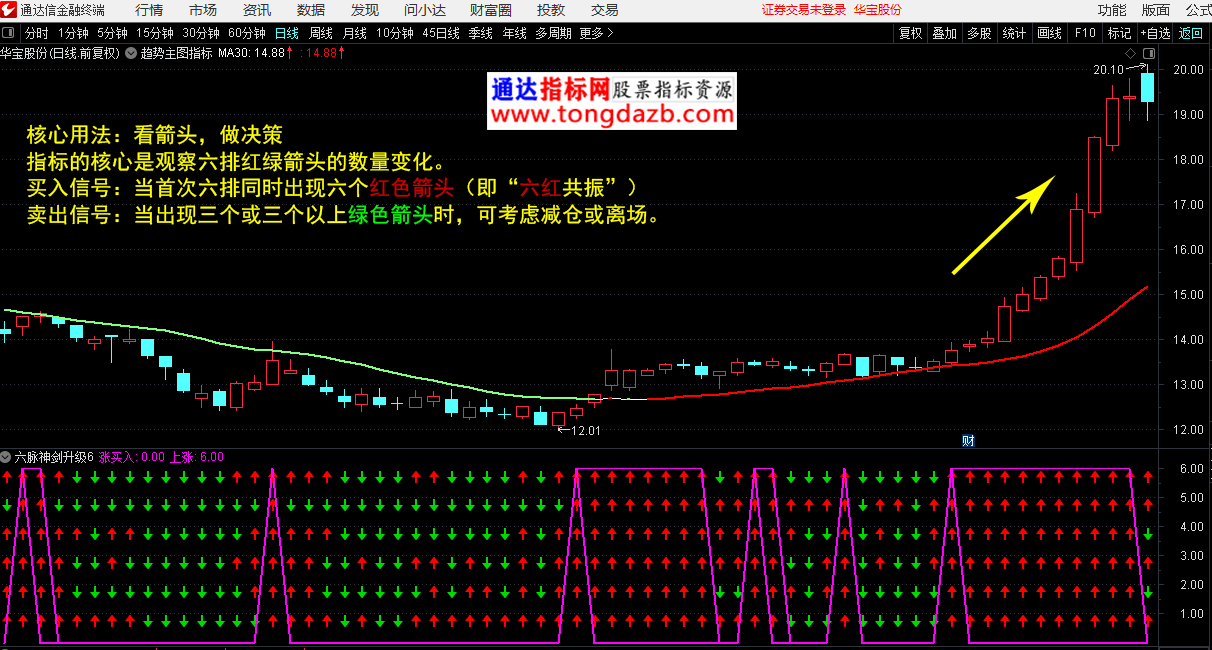The width and height of the screenshot is (1212, 650).
Task: Click the red 通达信 logo icon
Action: coord(8,10)
